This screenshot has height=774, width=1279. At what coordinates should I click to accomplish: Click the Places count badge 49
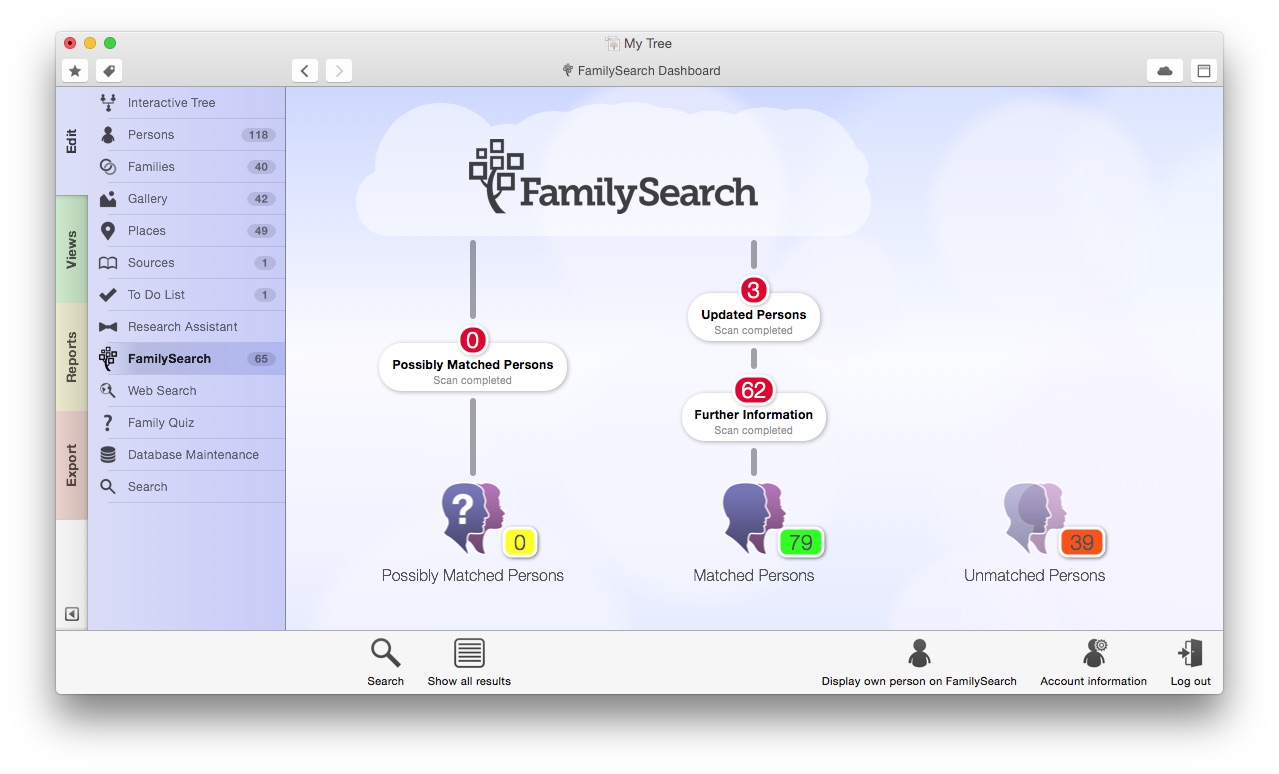261,231
